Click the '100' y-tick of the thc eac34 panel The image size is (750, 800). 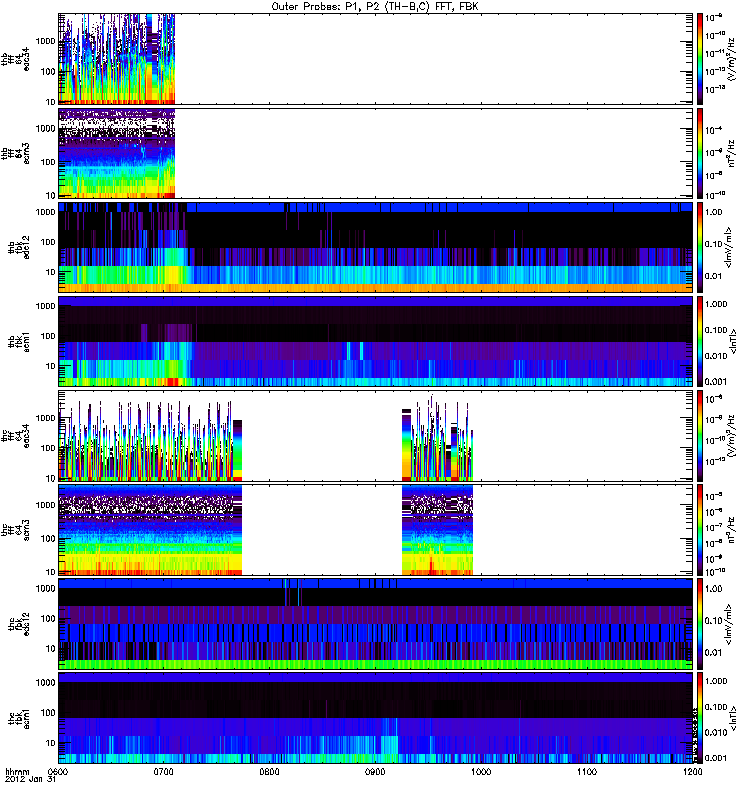(48, 447)
